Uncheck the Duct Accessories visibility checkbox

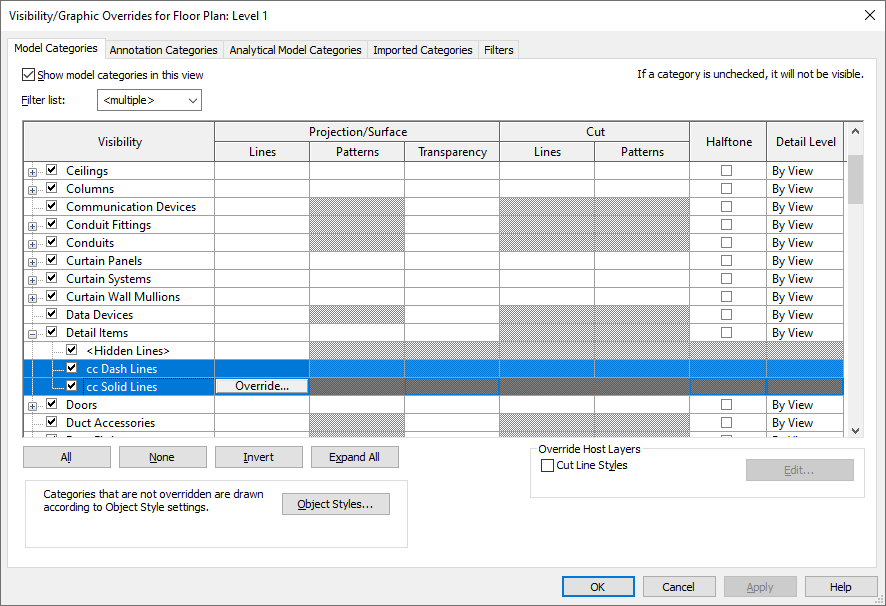(x=52, y=421)
